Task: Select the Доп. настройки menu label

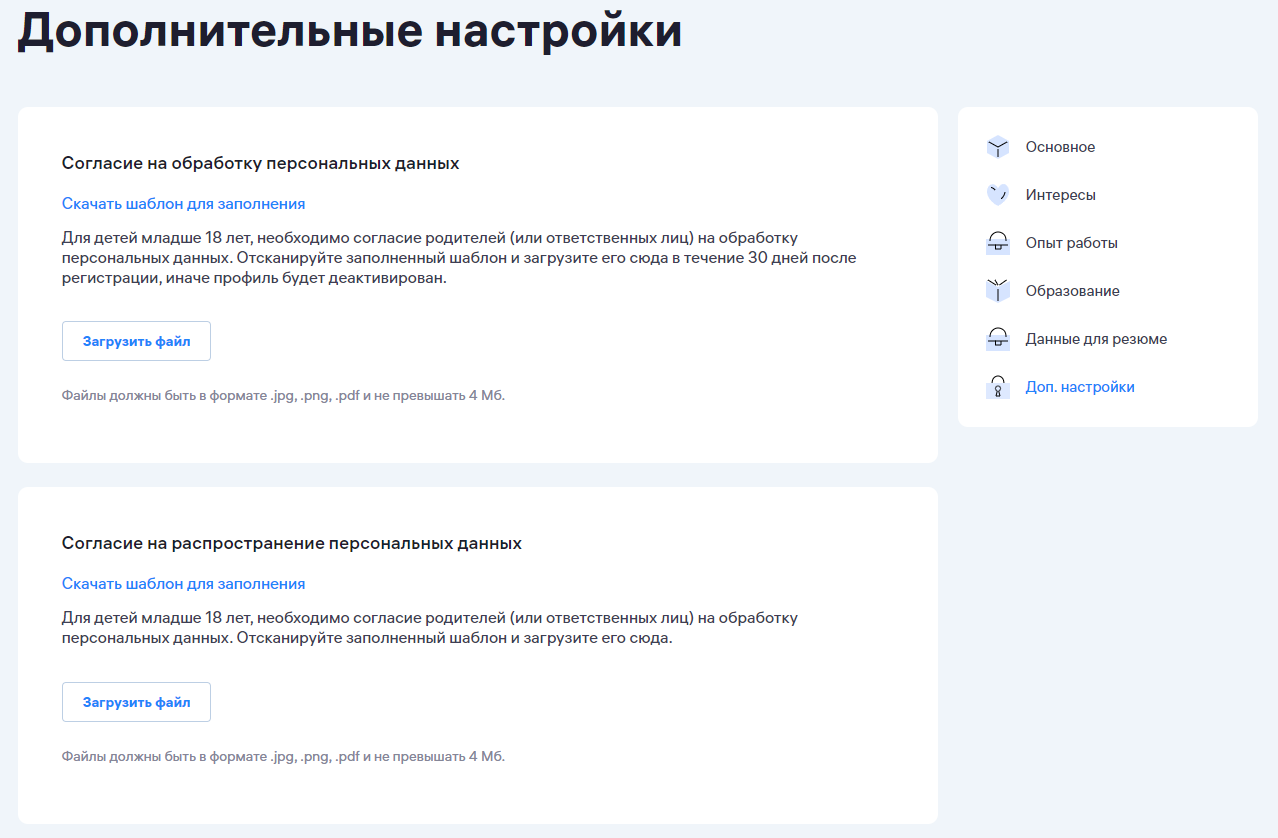Action: point(1080,387)
